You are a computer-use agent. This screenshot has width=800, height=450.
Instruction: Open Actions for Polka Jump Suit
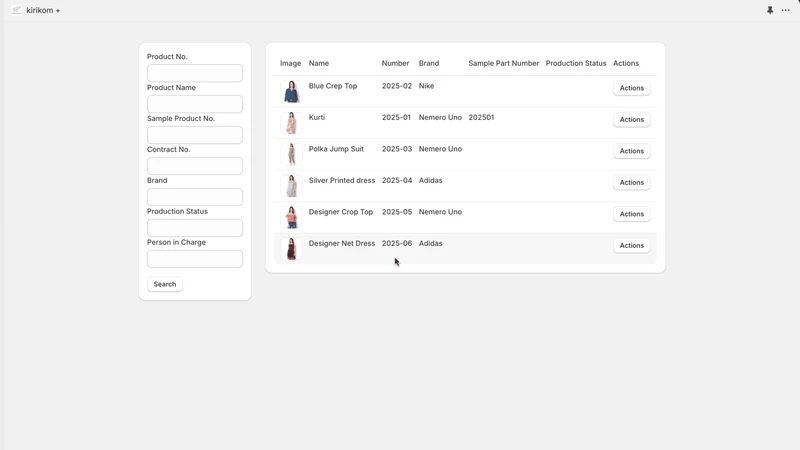click(632, 151)
